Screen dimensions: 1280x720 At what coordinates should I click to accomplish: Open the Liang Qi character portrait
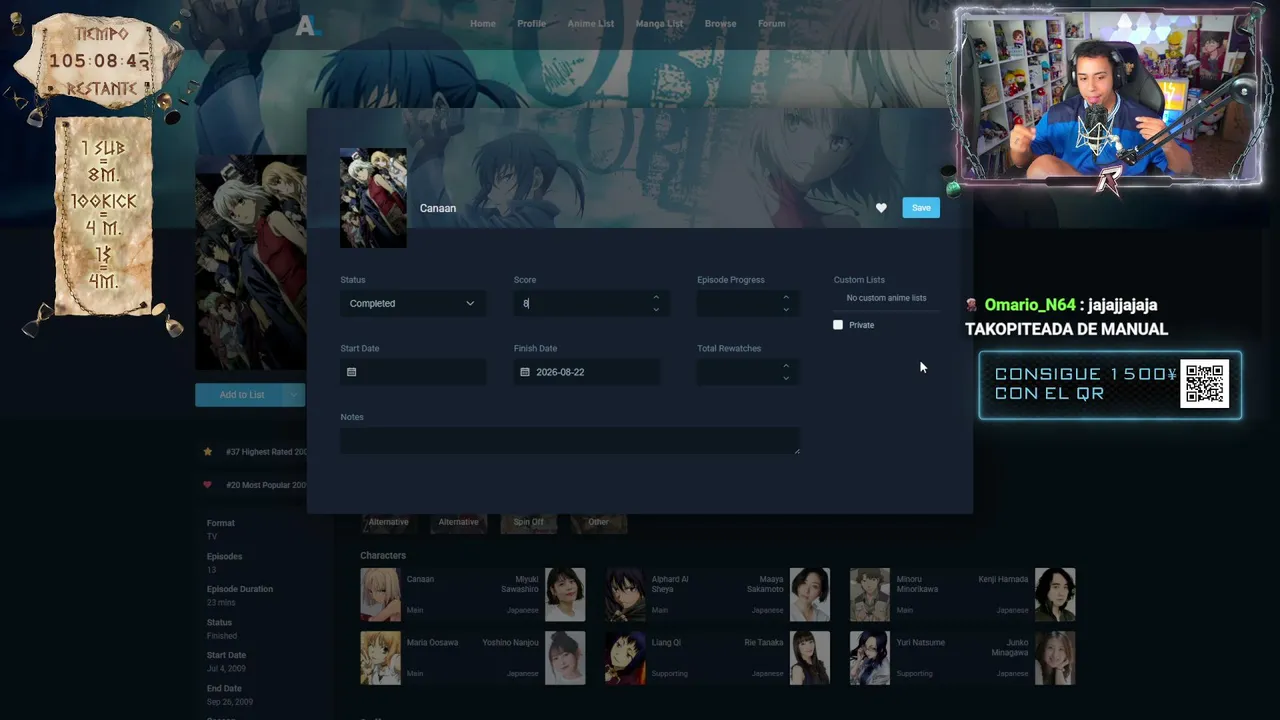tap(625, 658)
